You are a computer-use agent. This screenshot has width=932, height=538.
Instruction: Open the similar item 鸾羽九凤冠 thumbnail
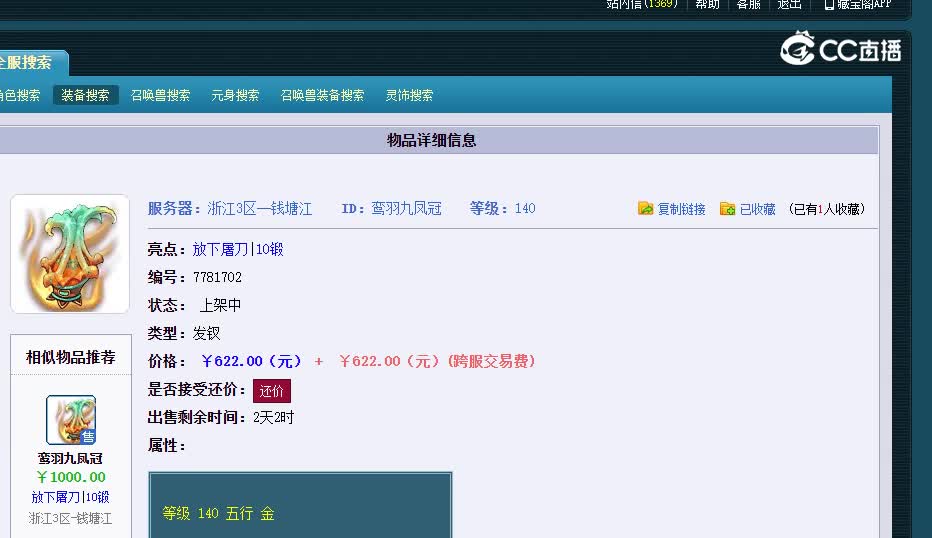pos(71,420)
